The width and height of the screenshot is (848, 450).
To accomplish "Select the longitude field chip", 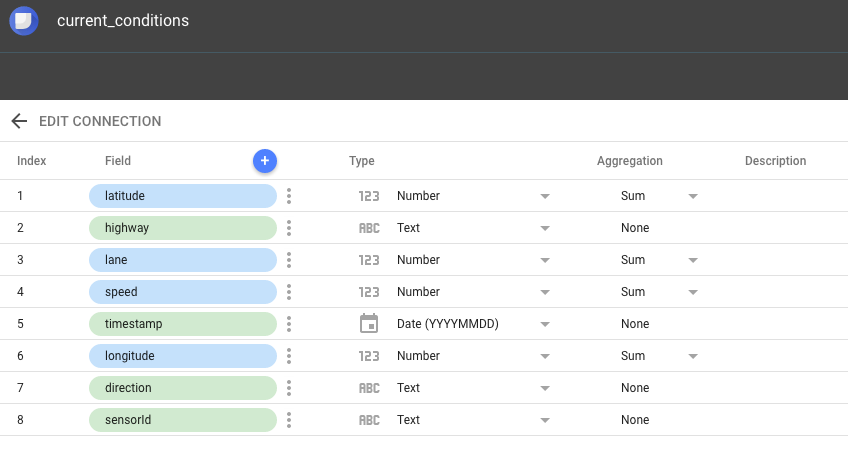I will click(x=183, y=356).
